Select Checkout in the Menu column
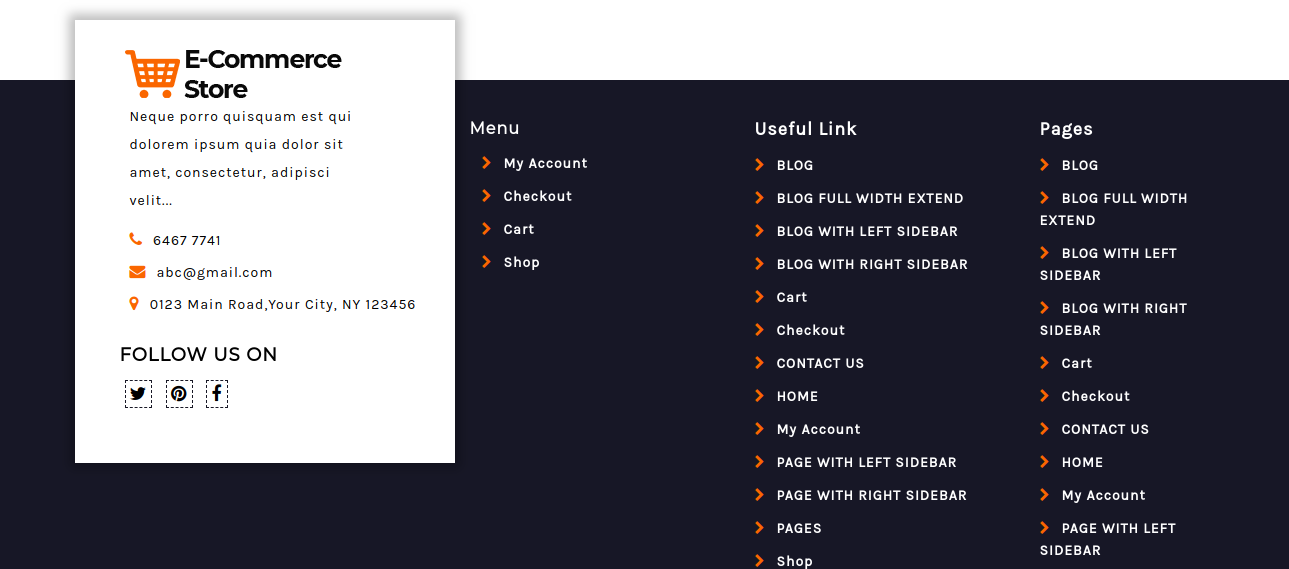This screenshot has height=569, width=1289. pos(537,196)
